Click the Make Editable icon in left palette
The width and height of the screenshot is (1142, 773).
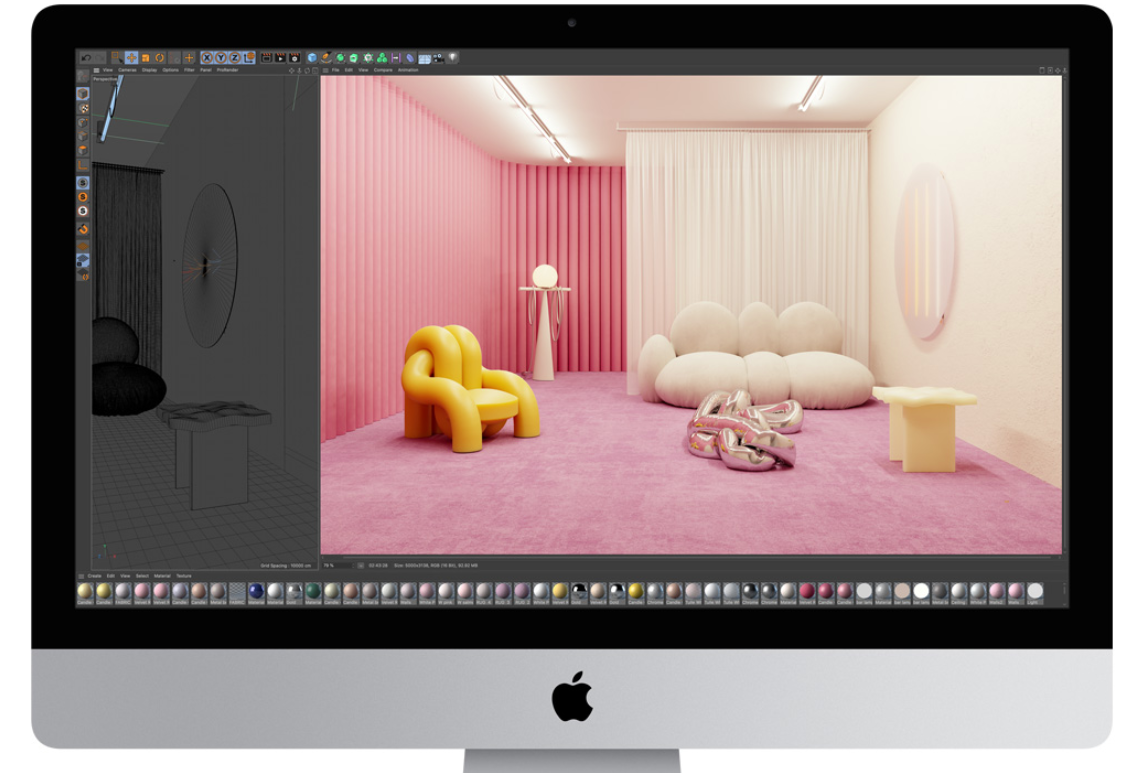click(x=83, y=77)
